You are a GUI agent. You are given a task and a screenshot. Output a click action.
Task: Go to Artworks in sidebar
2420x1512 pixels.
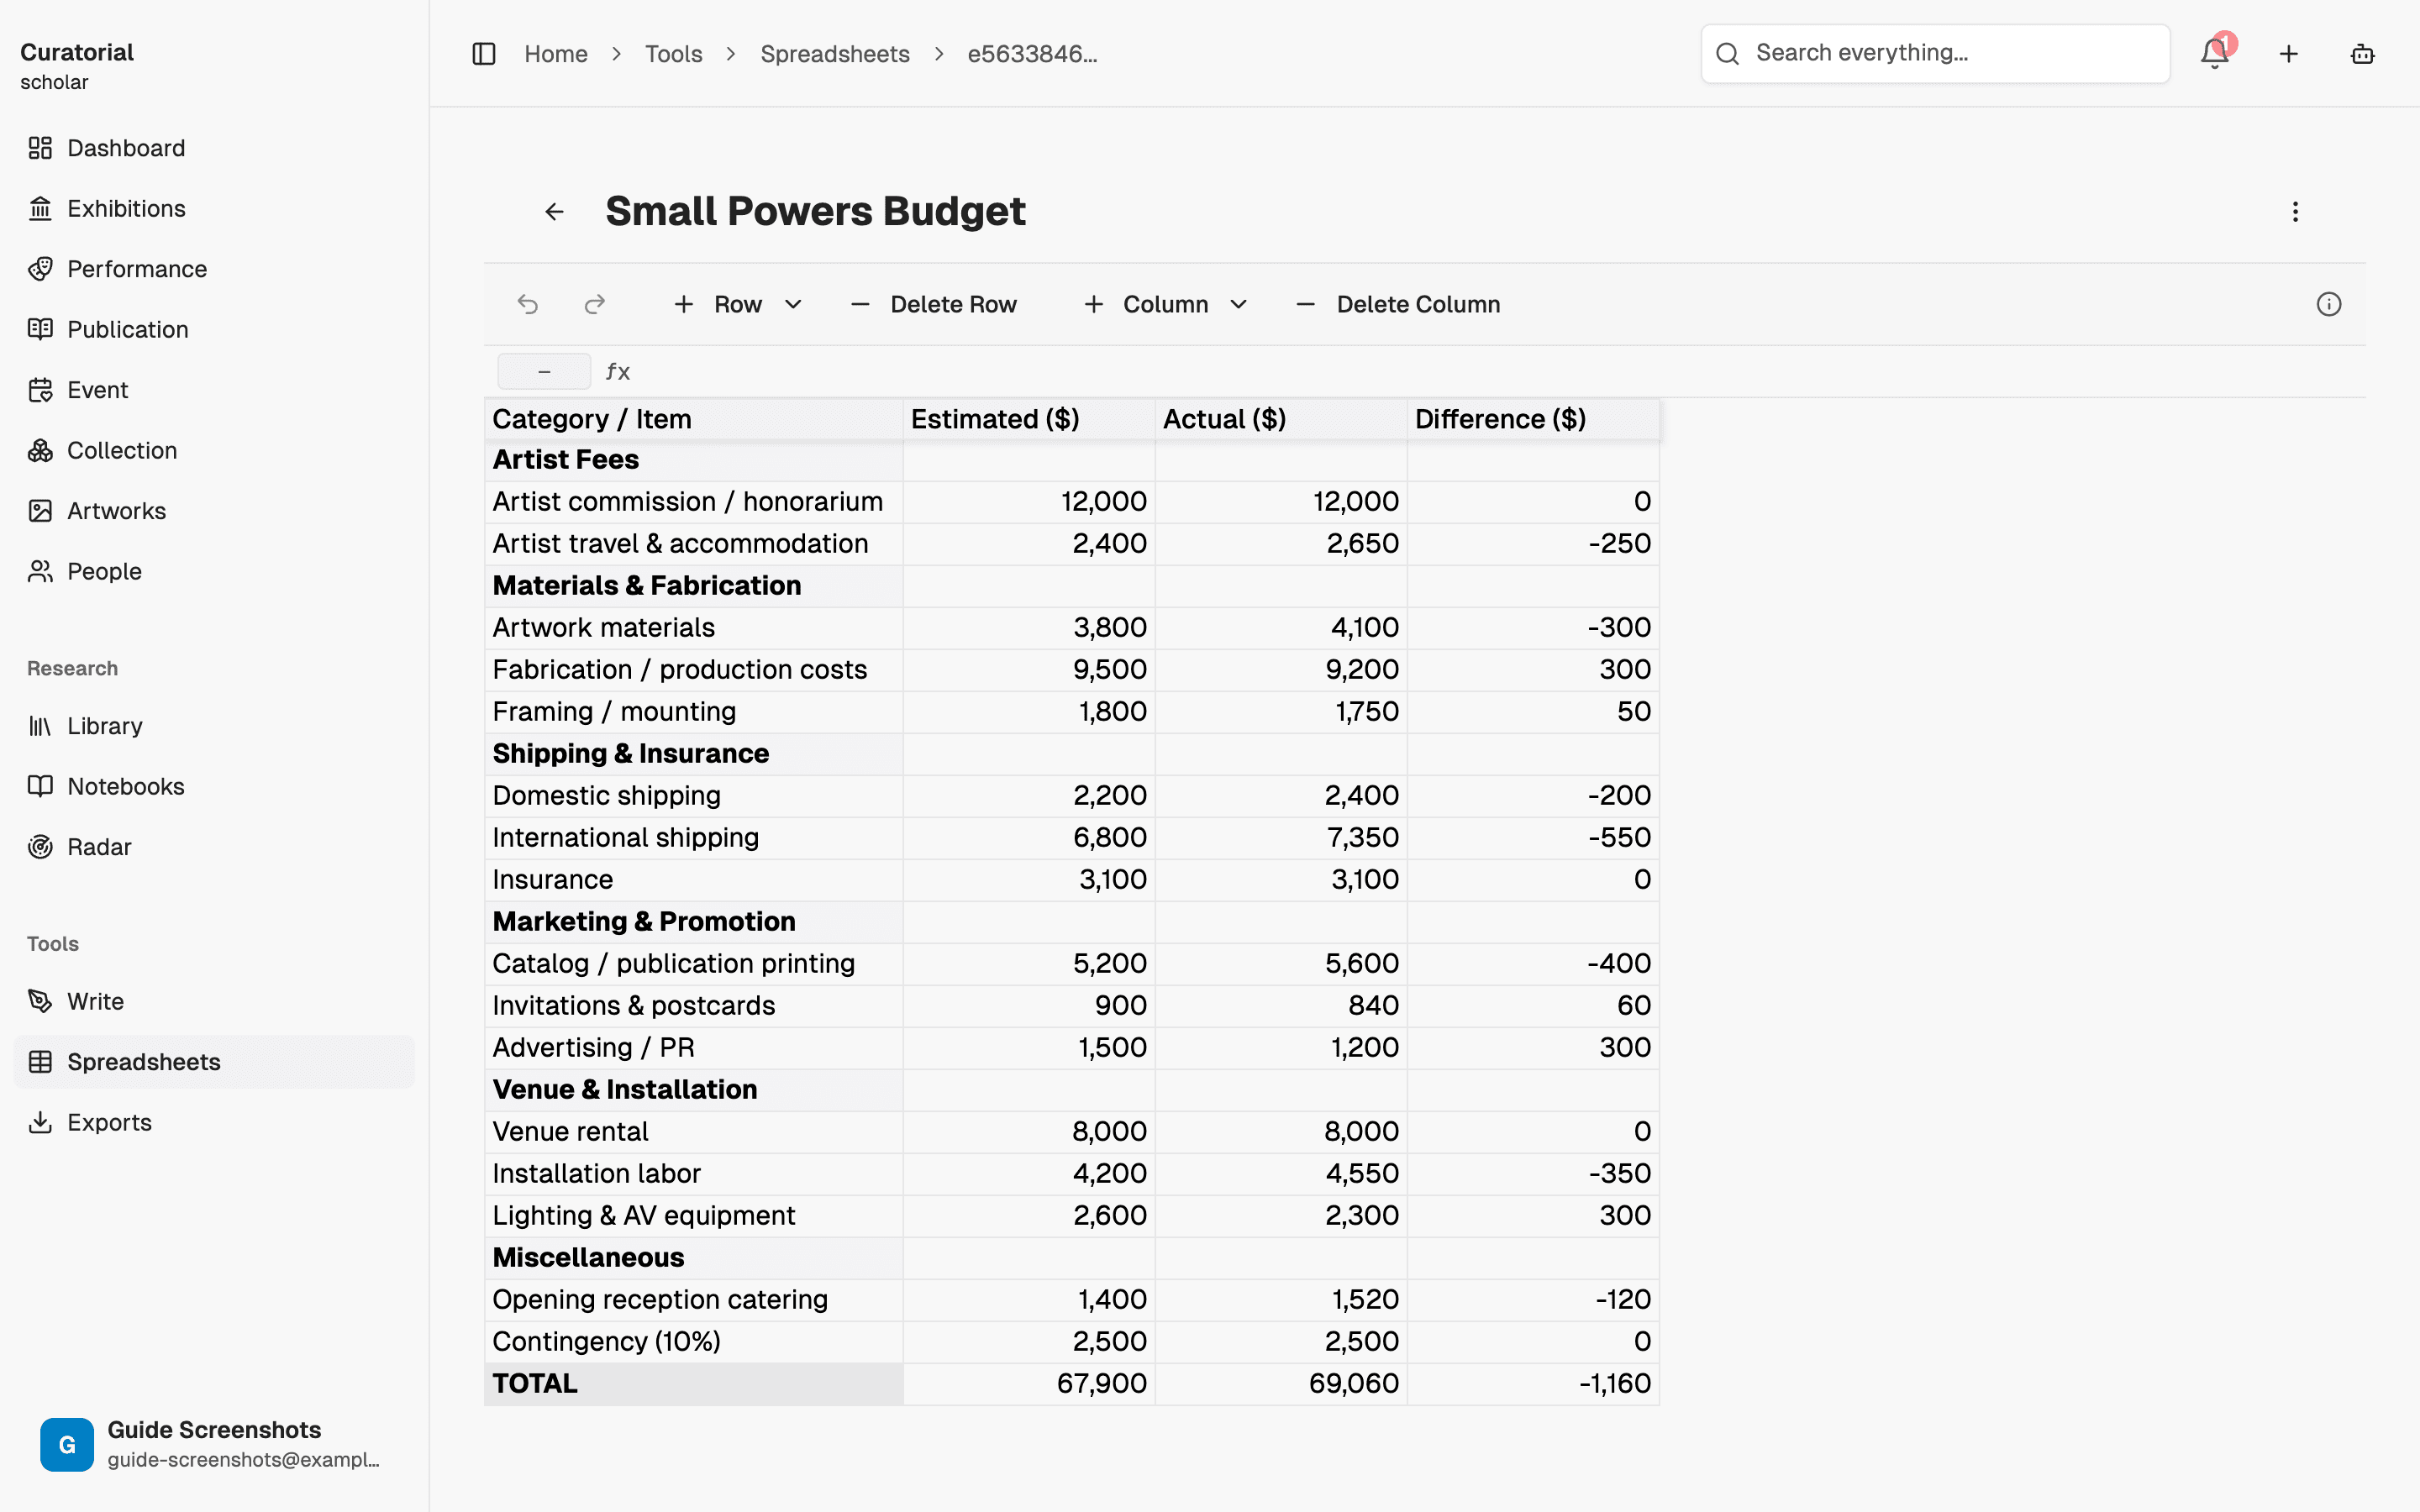pyautogui.click(x=214, y=511)
